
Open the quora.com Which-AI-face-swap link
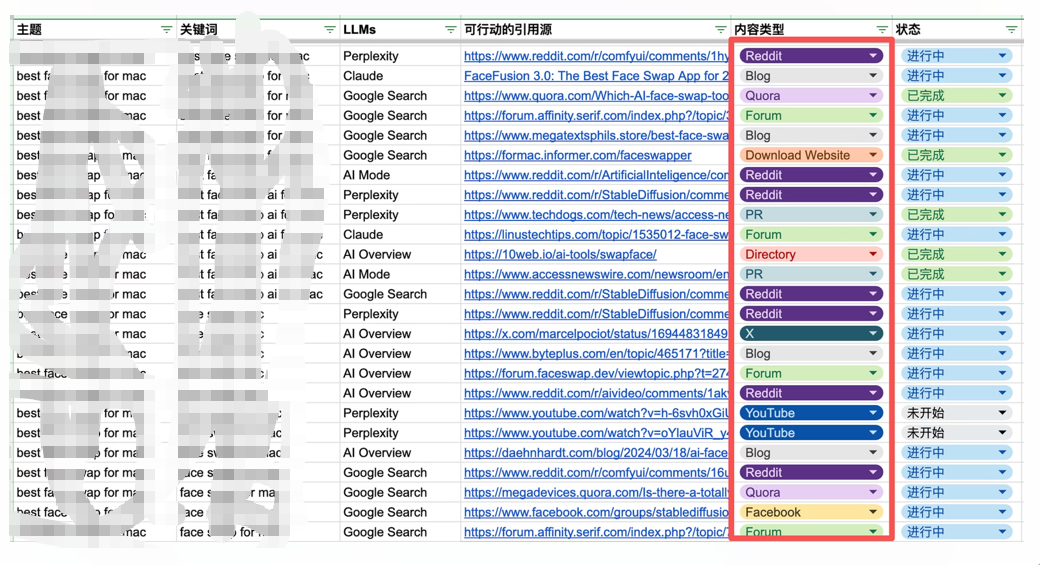coord(596,95)
